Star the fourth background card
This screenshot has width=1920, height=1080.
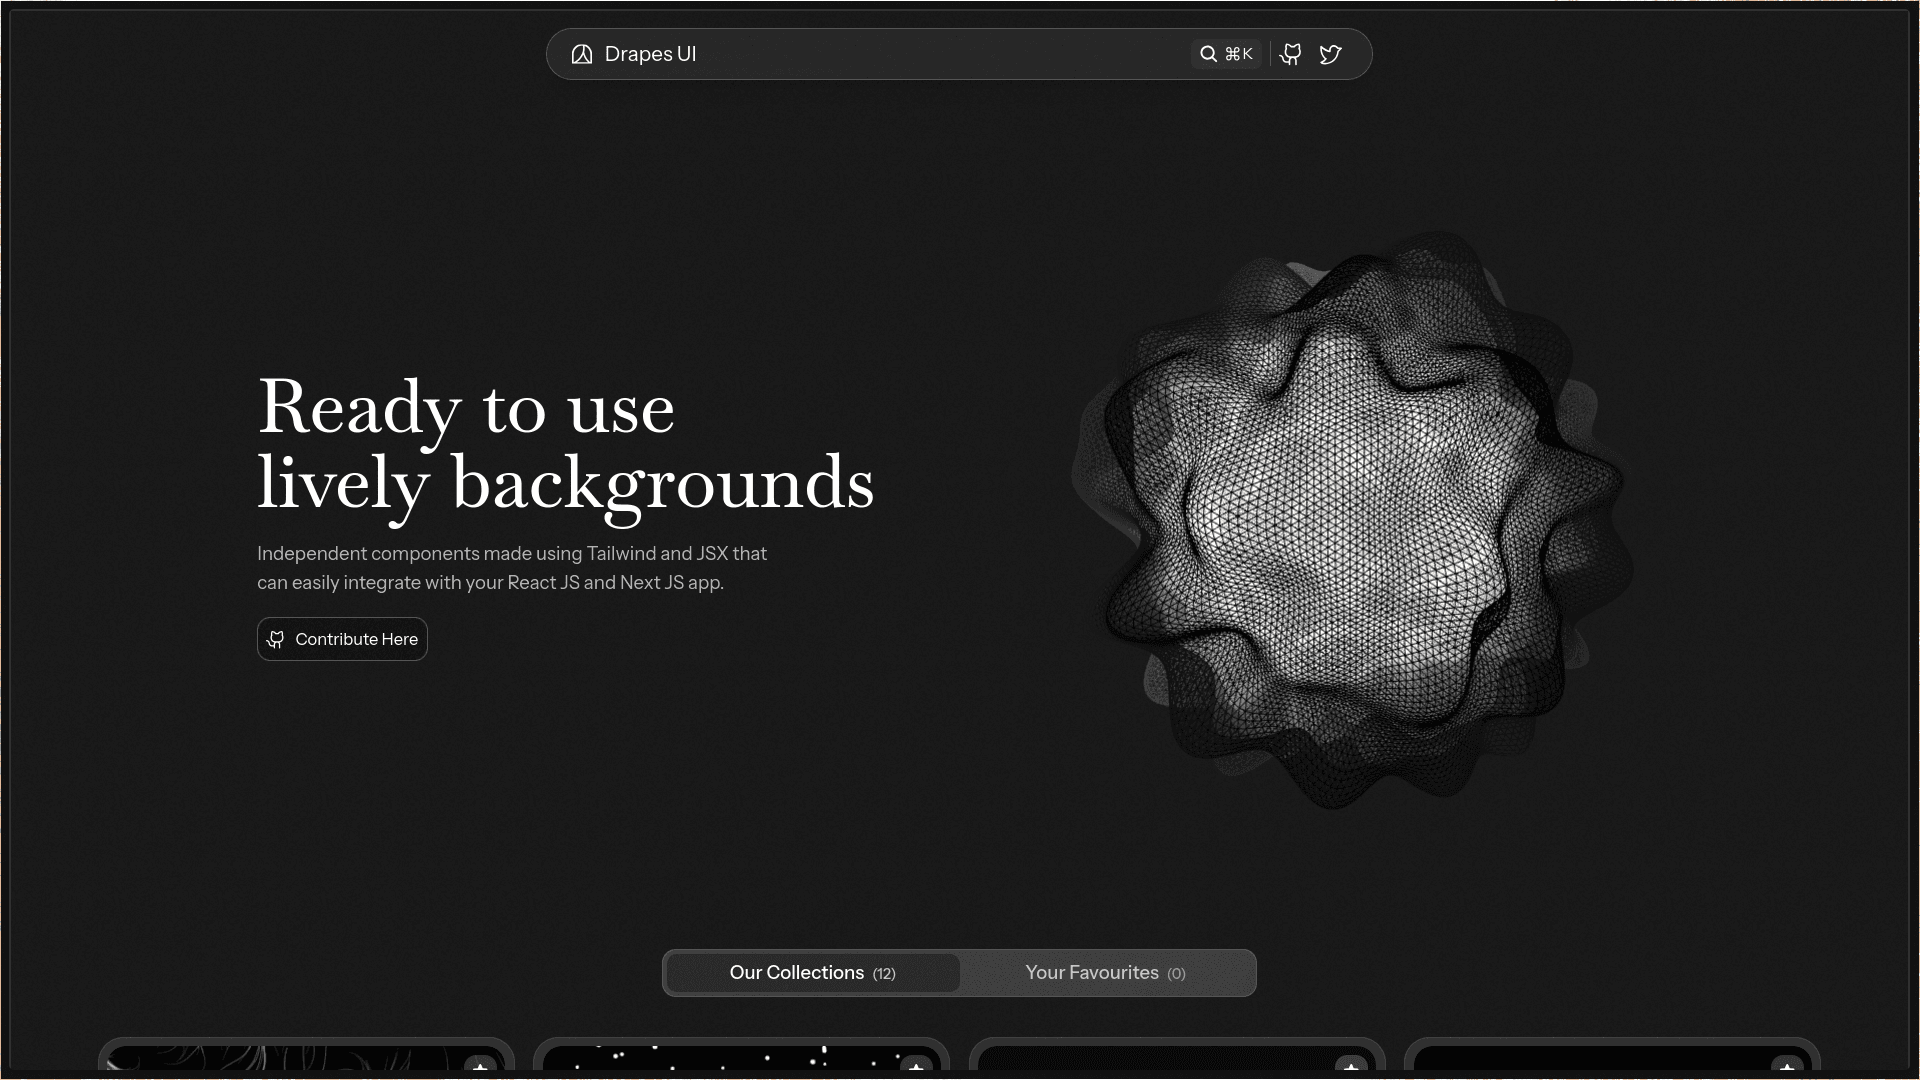pos(1787,1066)
